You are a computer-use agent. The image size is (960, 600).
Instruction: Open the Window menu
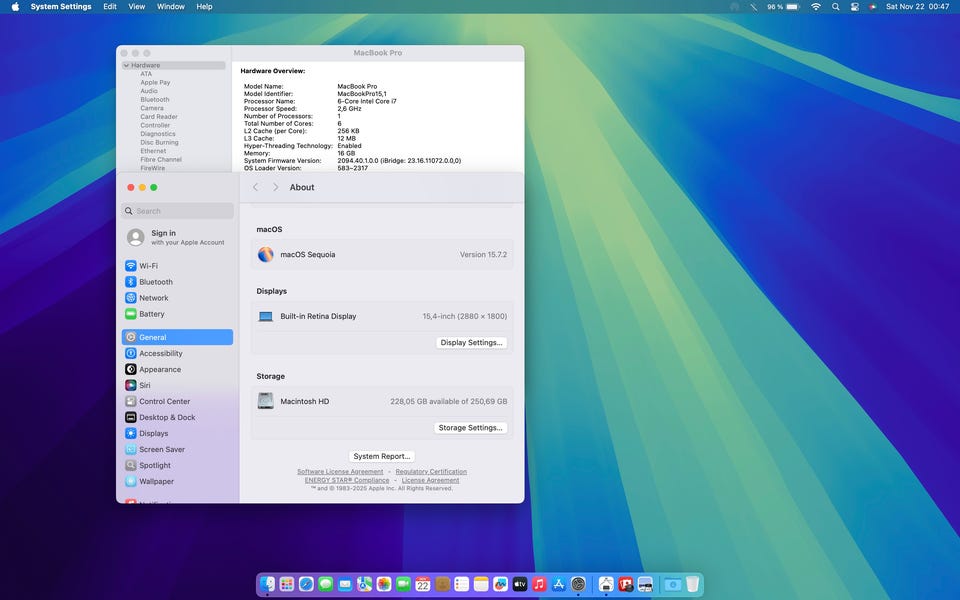coord(171,7)
